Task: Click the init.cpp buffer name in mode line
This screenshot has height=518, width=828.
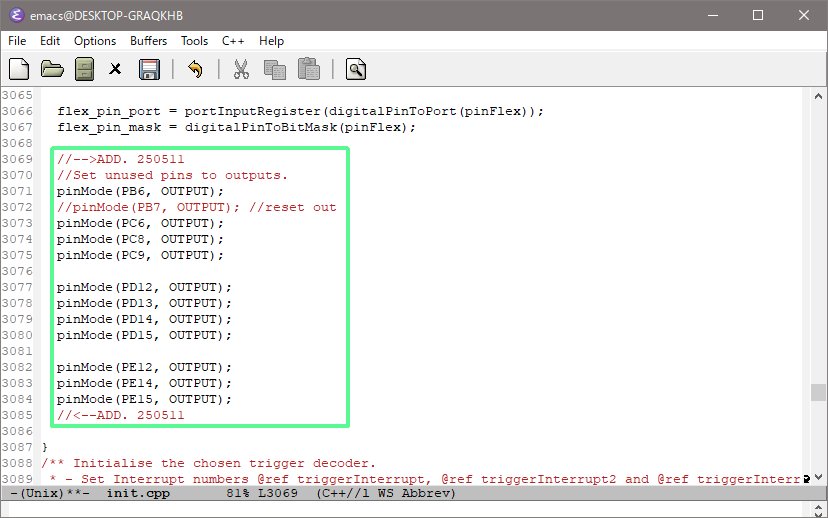Action: tap(138, 493)
